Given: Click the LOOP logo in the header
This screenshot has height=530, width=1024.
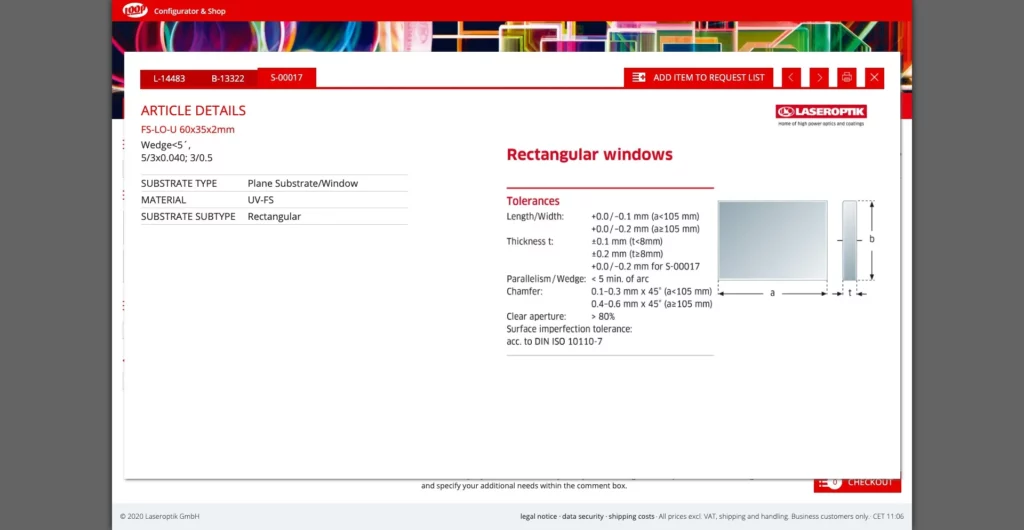Looking at the screenshot, I should pyautogui.click(x=135, y=10).
